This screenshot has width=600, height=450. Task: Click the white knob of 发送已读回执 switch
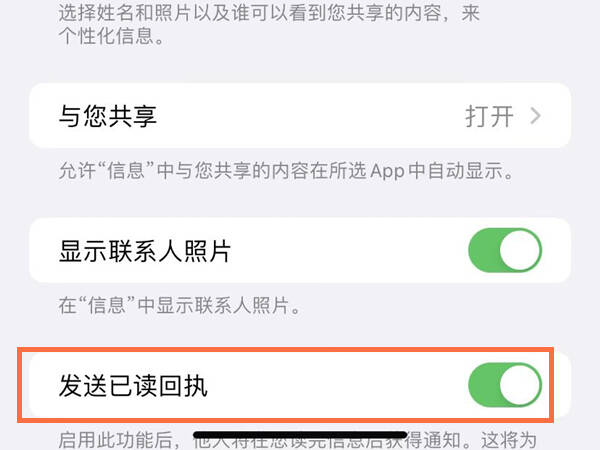[520, 385]
